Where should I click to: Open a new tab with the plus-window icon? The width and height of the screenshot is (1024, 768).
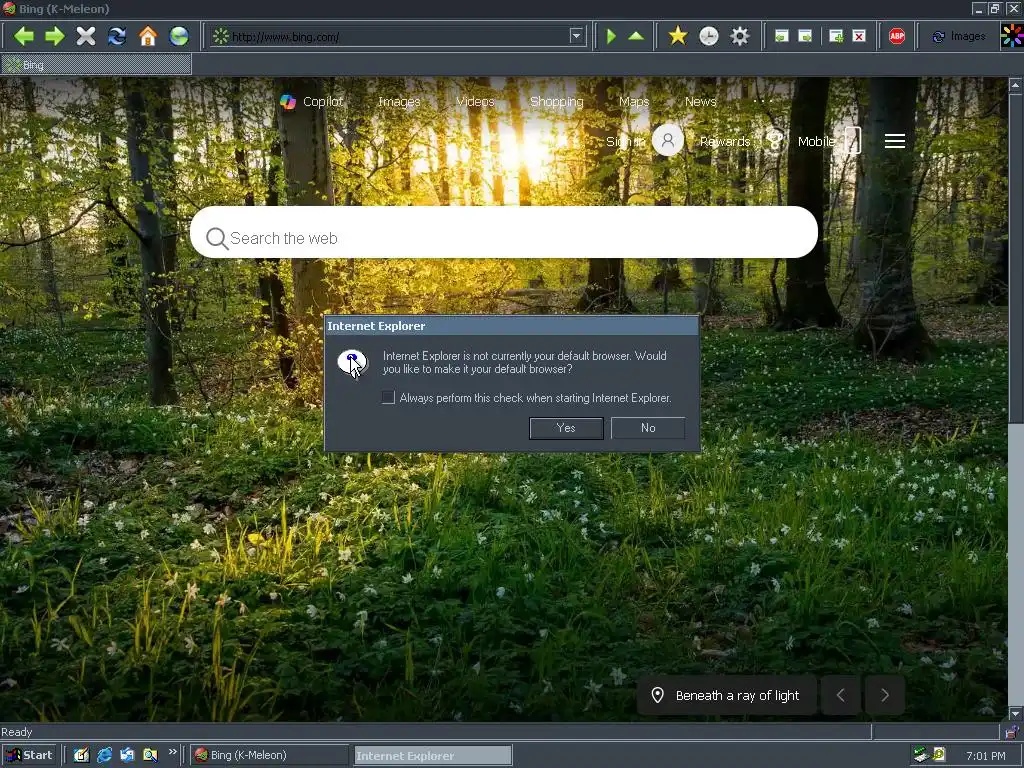point(836,37)
